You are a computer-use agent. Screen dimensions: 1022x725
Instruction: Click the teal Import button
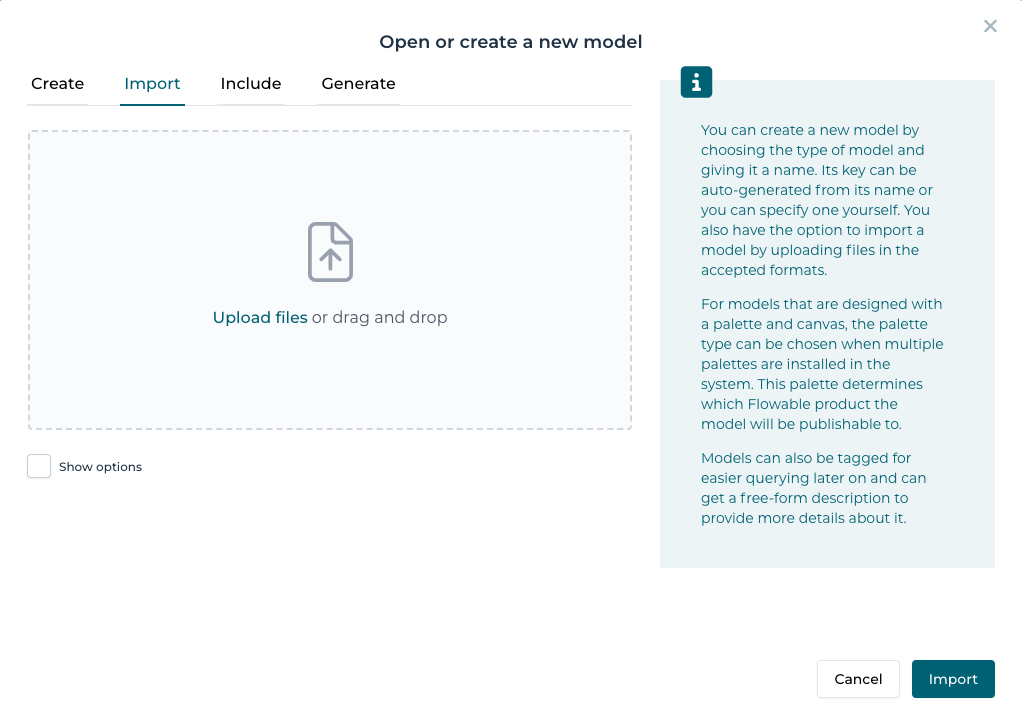(x=952, y=679)
